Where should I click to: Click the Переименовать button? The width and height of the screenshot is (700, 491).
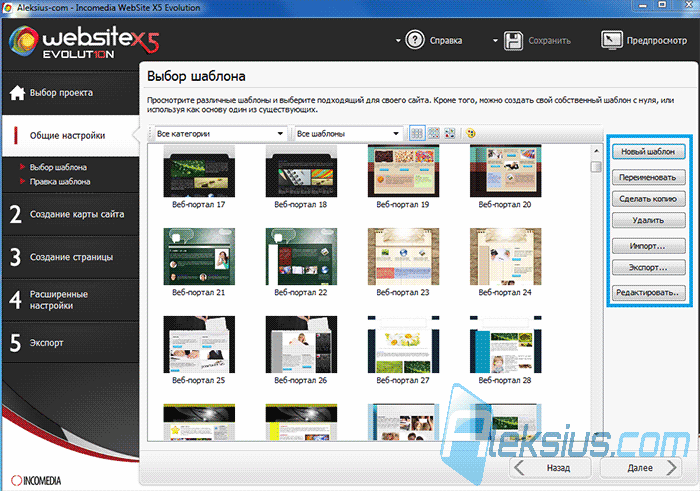point(648,177)
